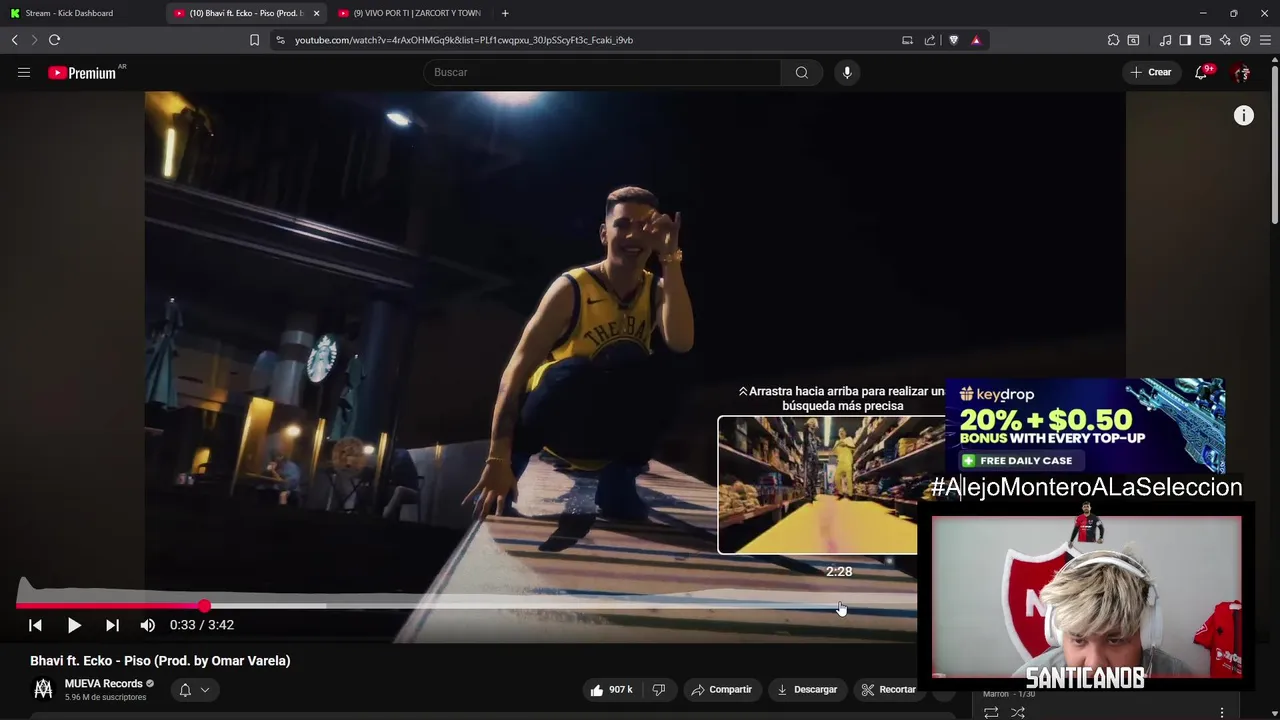
Task: Click the seek preview thumbnail
Action: [818, 485]
